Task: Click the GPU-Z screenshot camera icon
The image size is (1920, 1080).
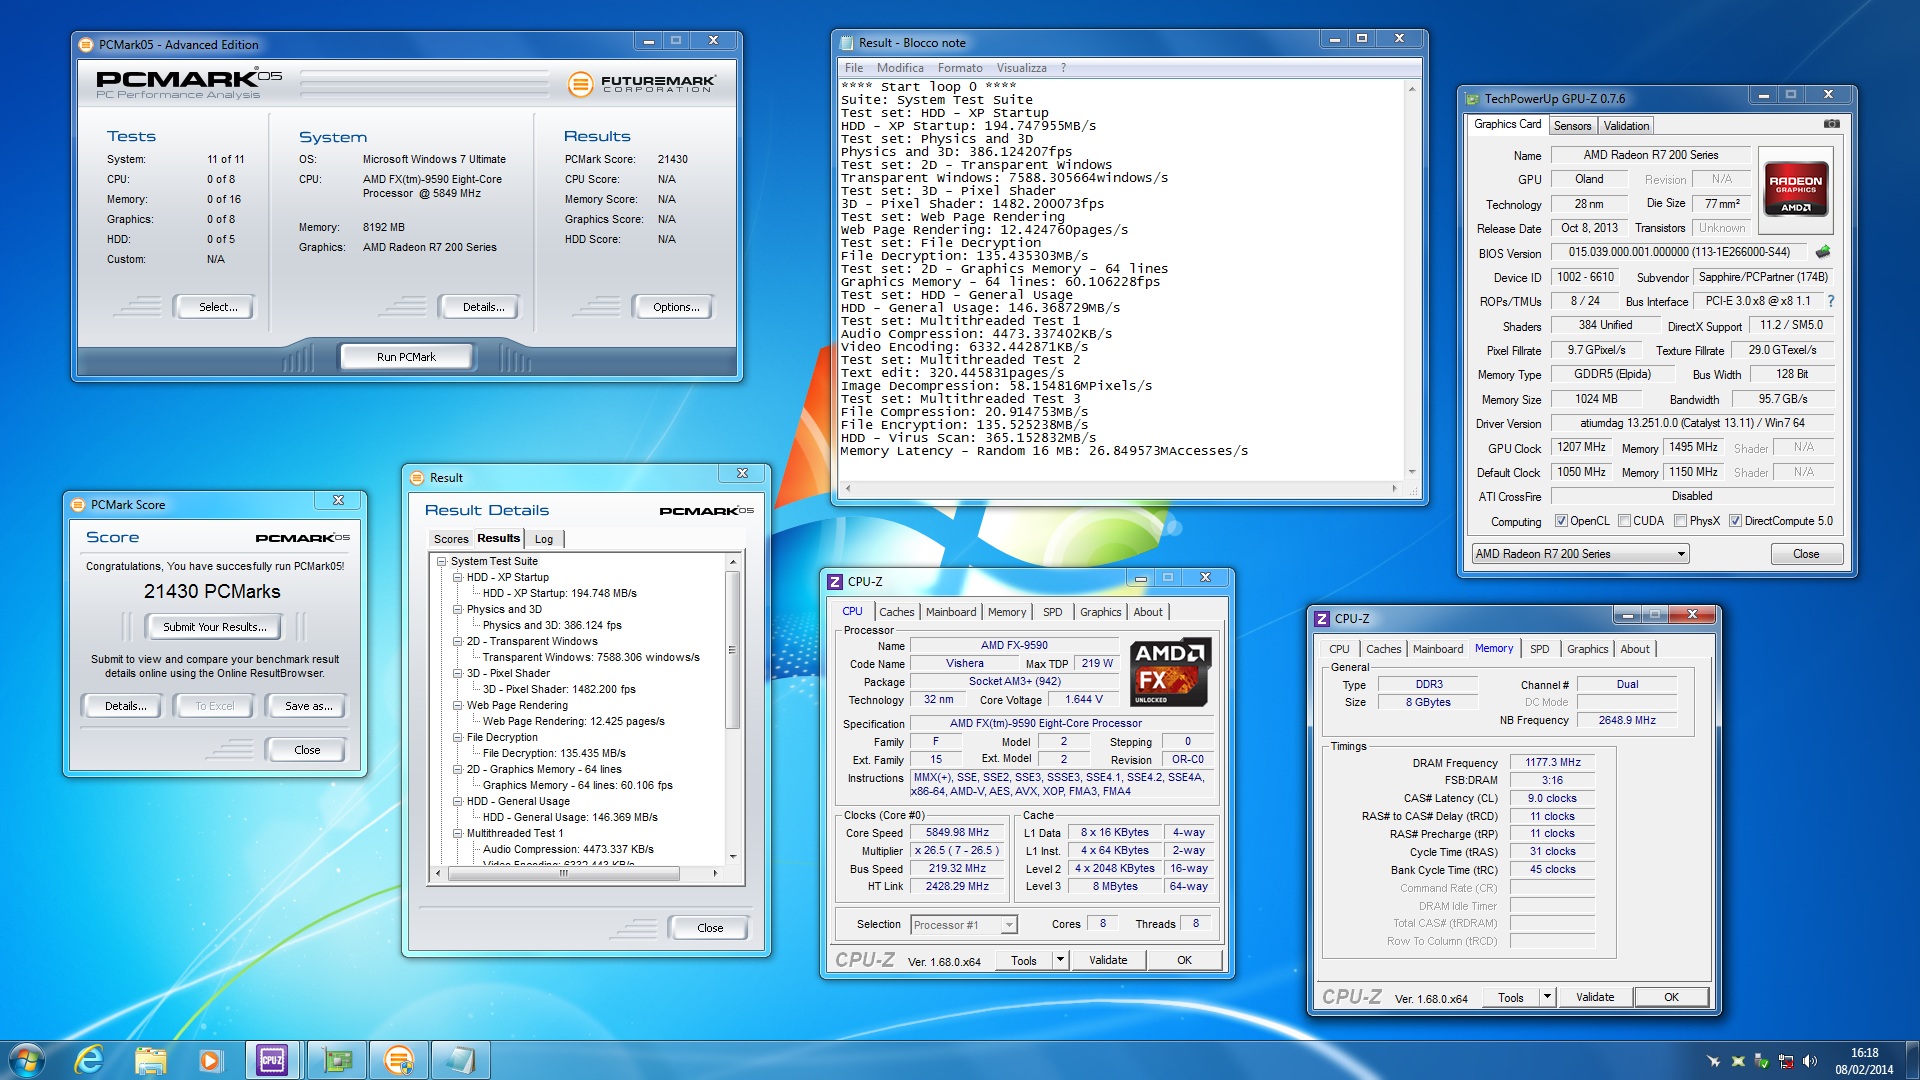Action: click(1831, 124)
